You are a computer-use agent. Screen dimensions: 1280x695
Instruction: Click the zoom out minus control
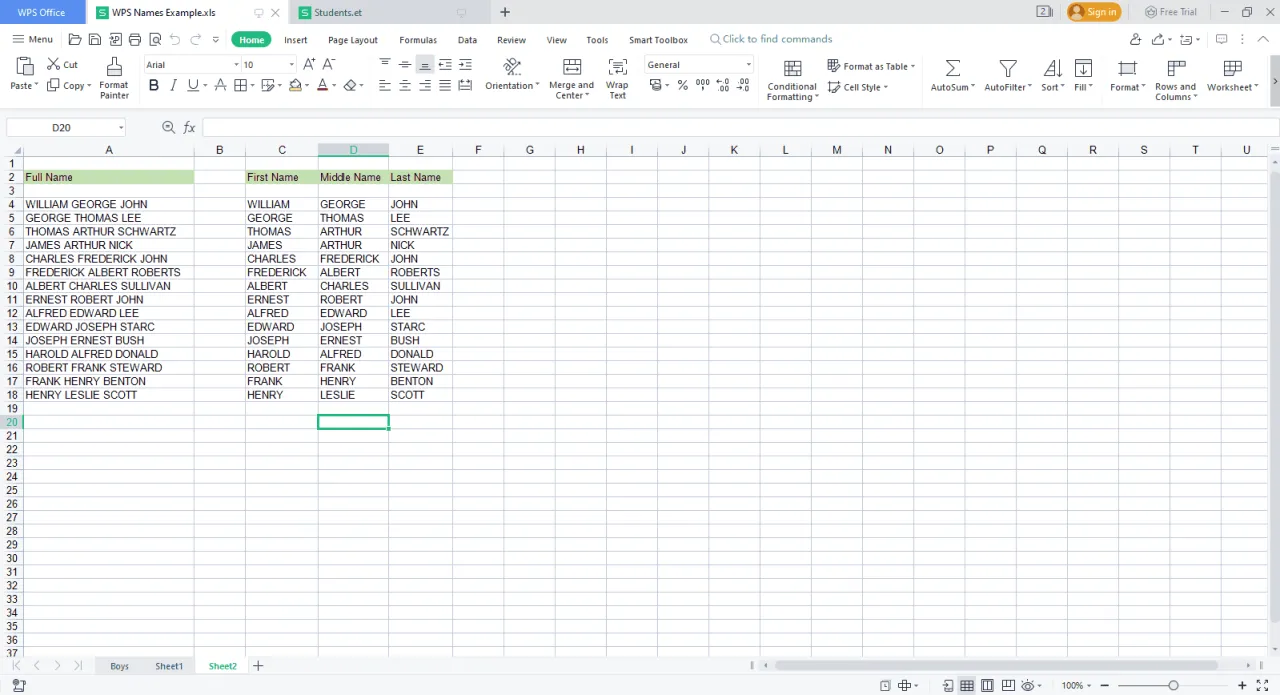[x=1104, y=685]
